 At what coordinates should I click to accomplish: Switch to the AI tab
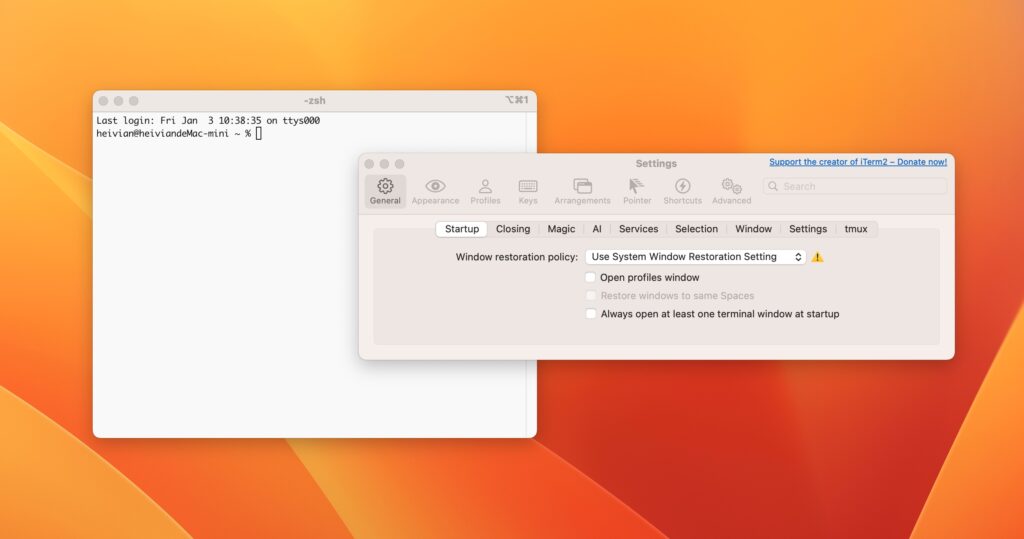coord(597,229)
